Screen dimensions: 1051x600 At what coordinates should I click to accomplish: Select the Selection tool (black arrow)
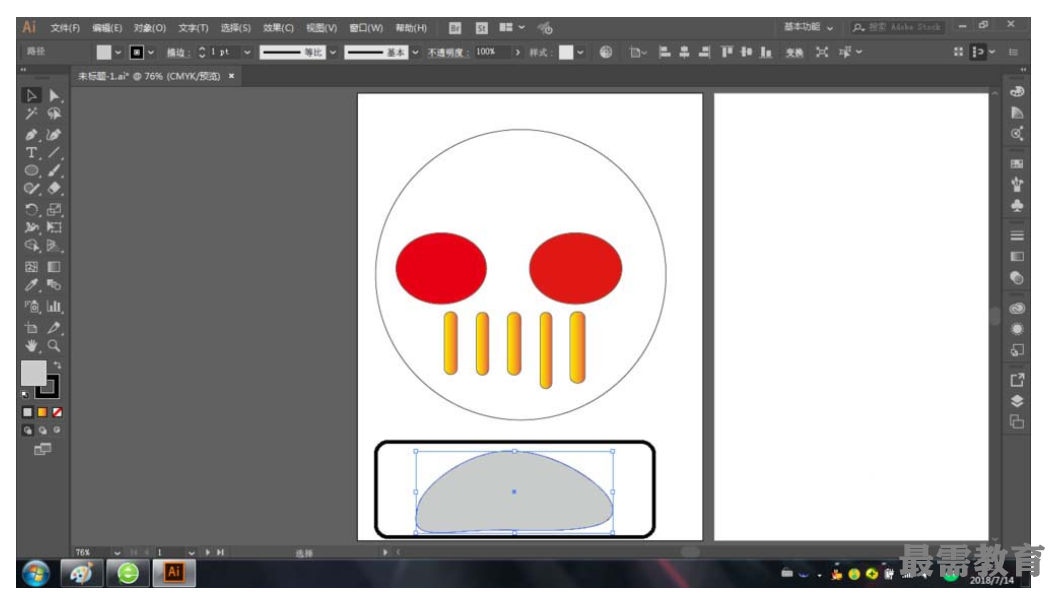click(x=31, y=96)
